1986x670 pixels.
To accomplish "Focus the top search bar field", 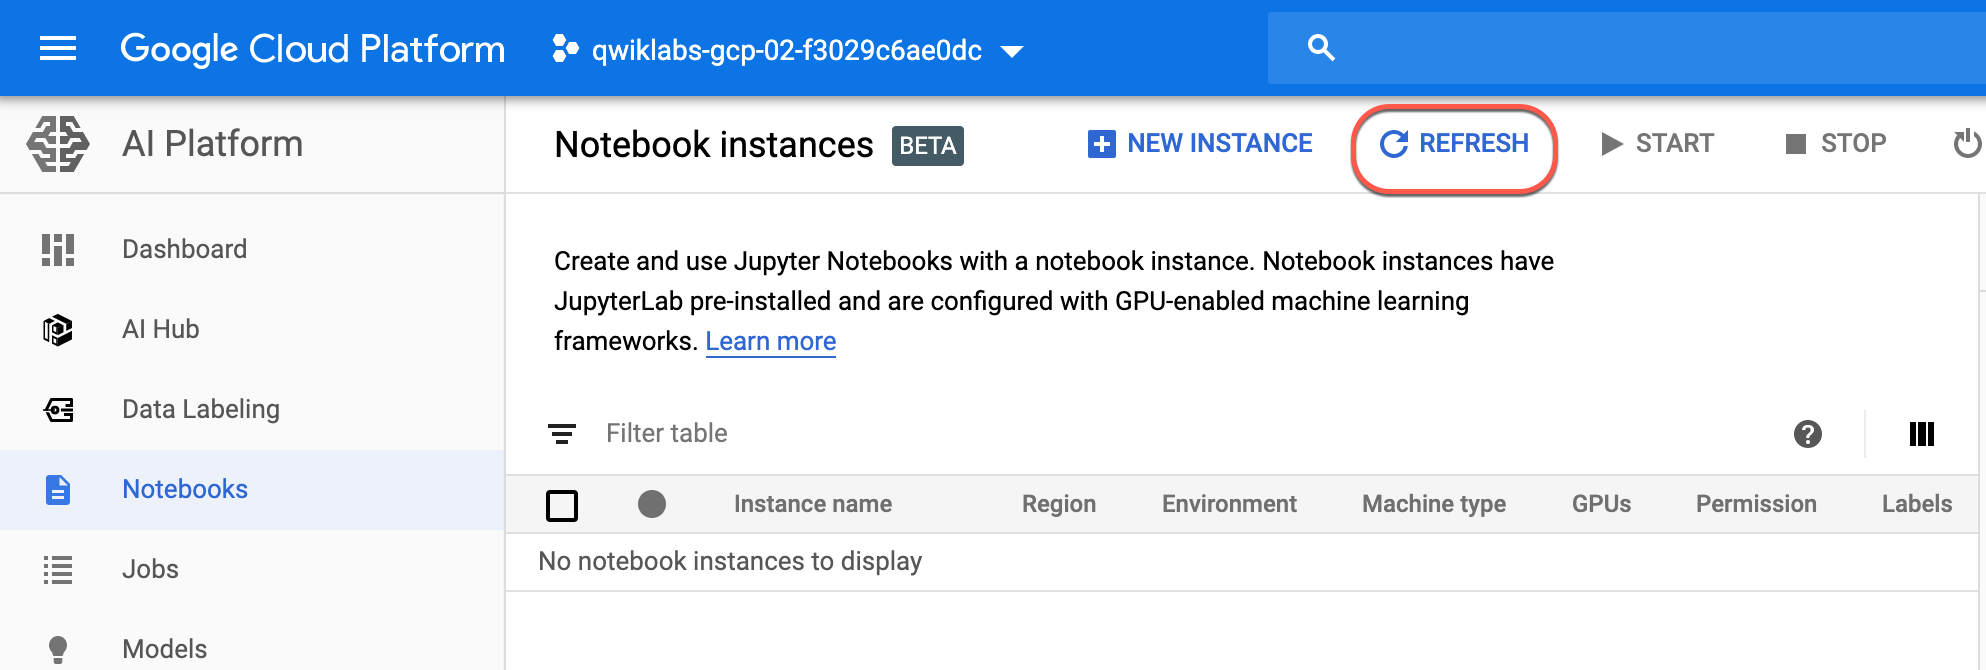I will click(x=1626, y=48).
